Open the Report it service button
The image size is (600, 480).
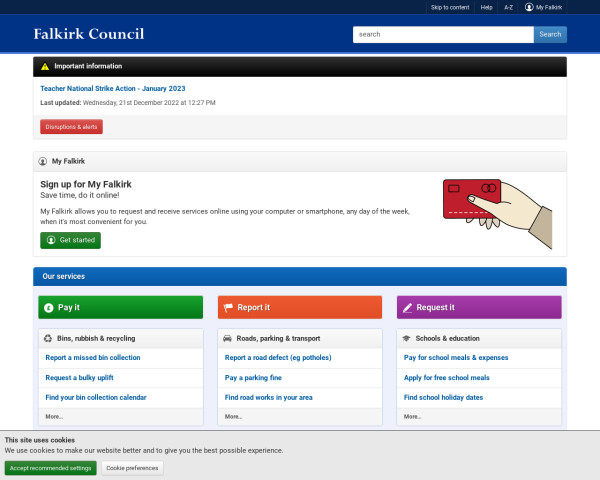click(300, 307)
